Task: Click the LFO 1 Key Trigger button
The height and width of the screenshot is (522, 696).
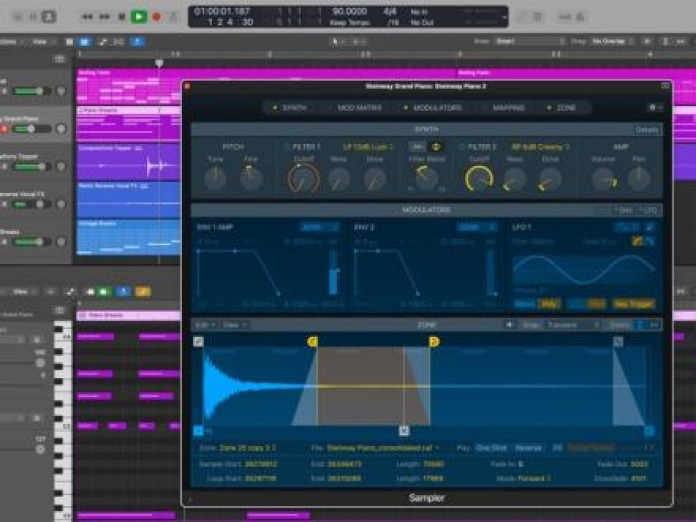Action: coord(633,304)
